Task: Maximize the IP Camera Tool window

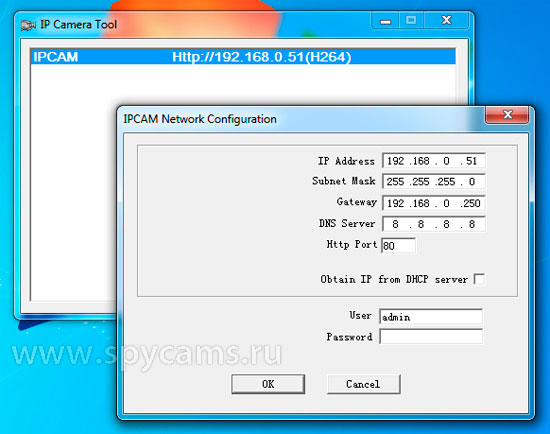Action: click(x=411, y=20)
